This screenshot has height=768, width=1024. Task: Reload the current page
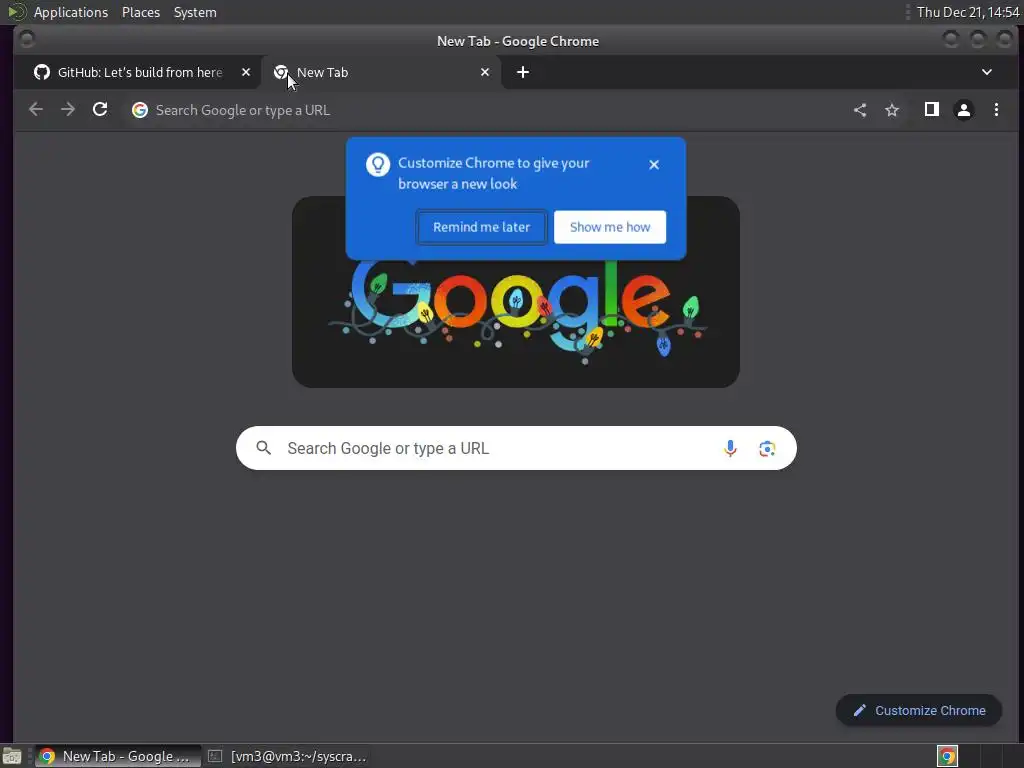99,110
